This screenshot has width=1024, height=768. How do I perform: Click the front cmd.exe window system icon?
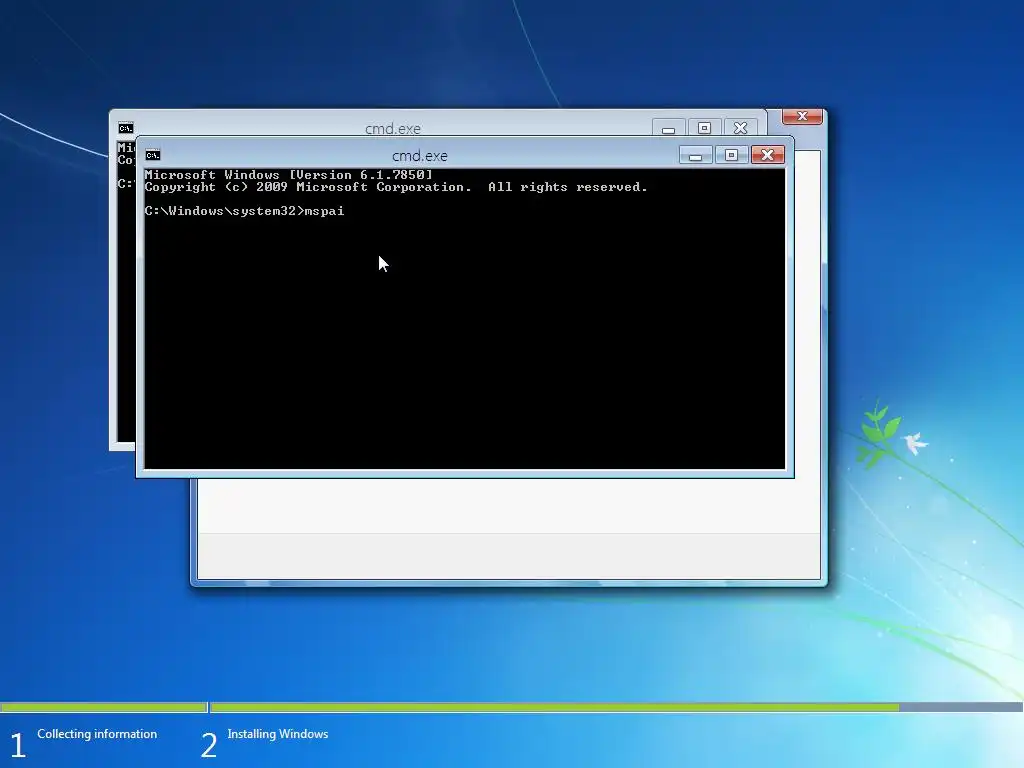click(153, 155)
